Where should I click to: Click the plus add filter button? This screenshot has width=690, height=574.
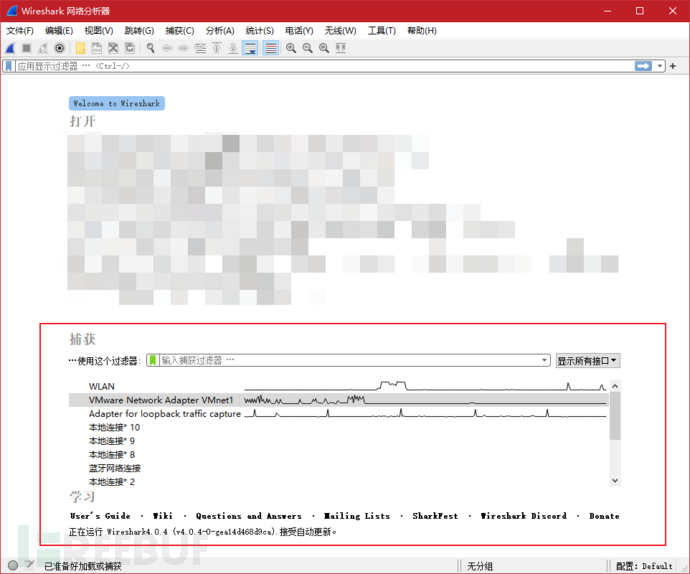pyautogui.click(x=673, y=66)
